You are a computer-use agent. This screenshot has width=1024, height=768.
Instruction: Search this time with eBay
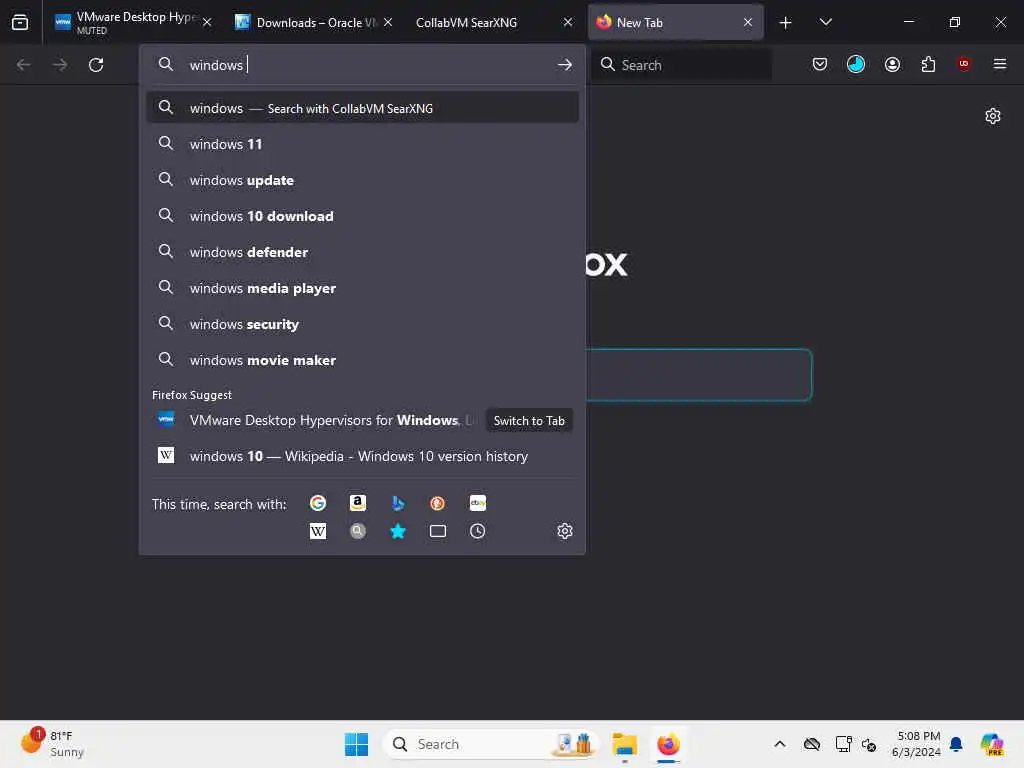pos(477,503)
